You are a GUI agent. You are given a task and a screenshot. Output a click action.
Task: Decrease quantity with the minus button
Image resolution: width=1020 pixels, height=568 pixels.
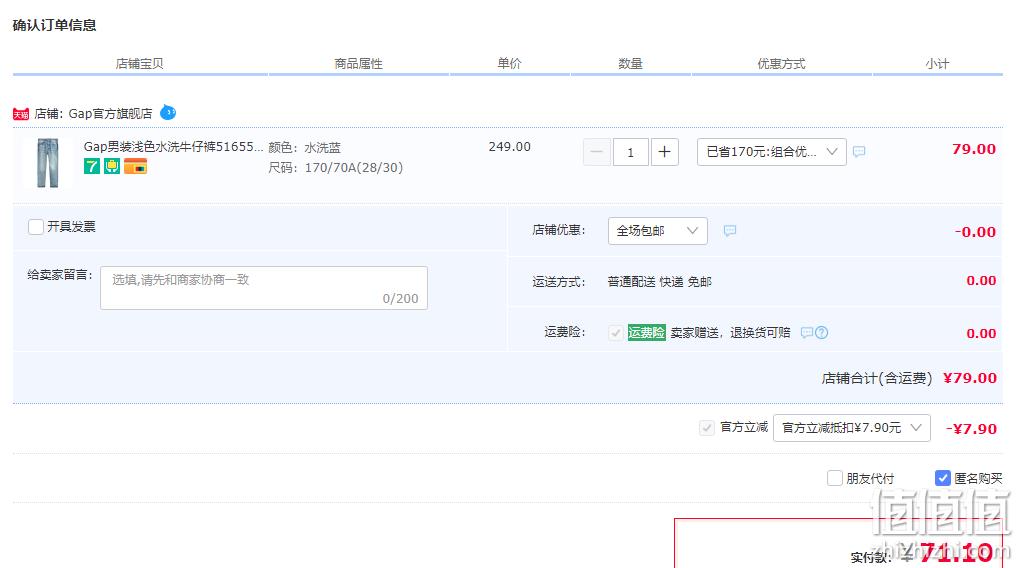click(597, 152)
